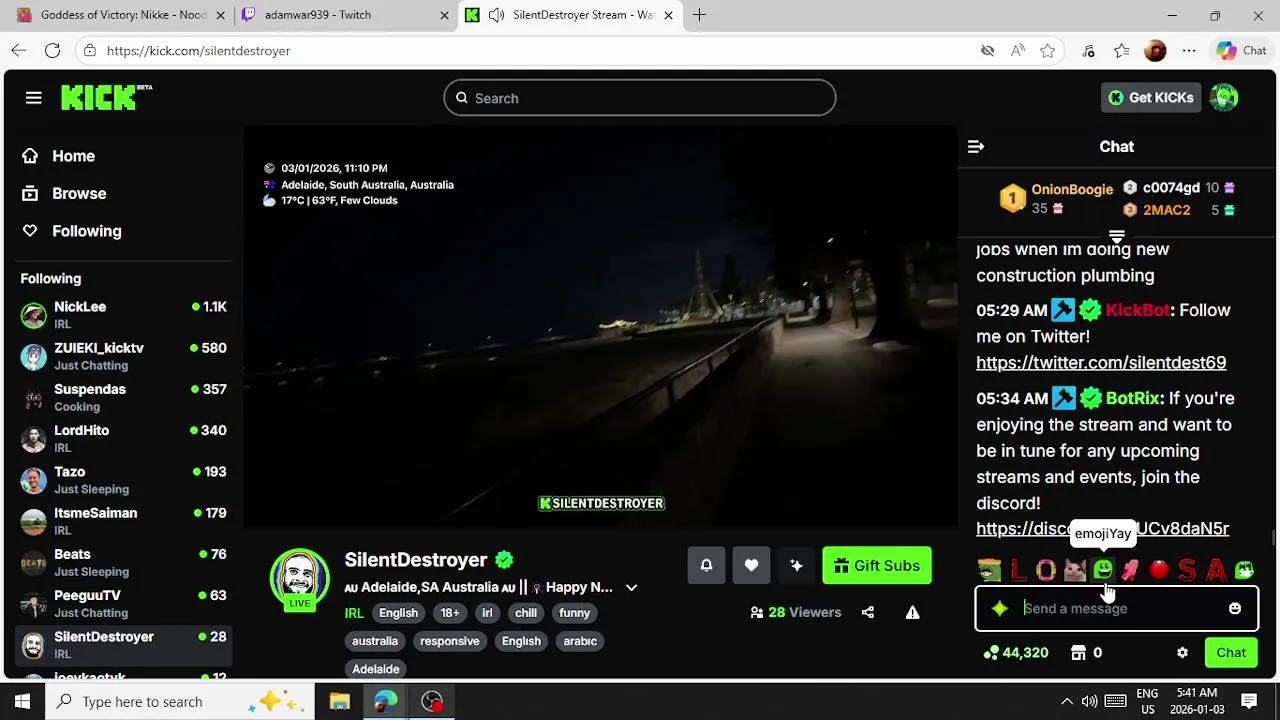Open ItsmeSaiman channel
The image size is (1280, 720).
pos(124,521)
